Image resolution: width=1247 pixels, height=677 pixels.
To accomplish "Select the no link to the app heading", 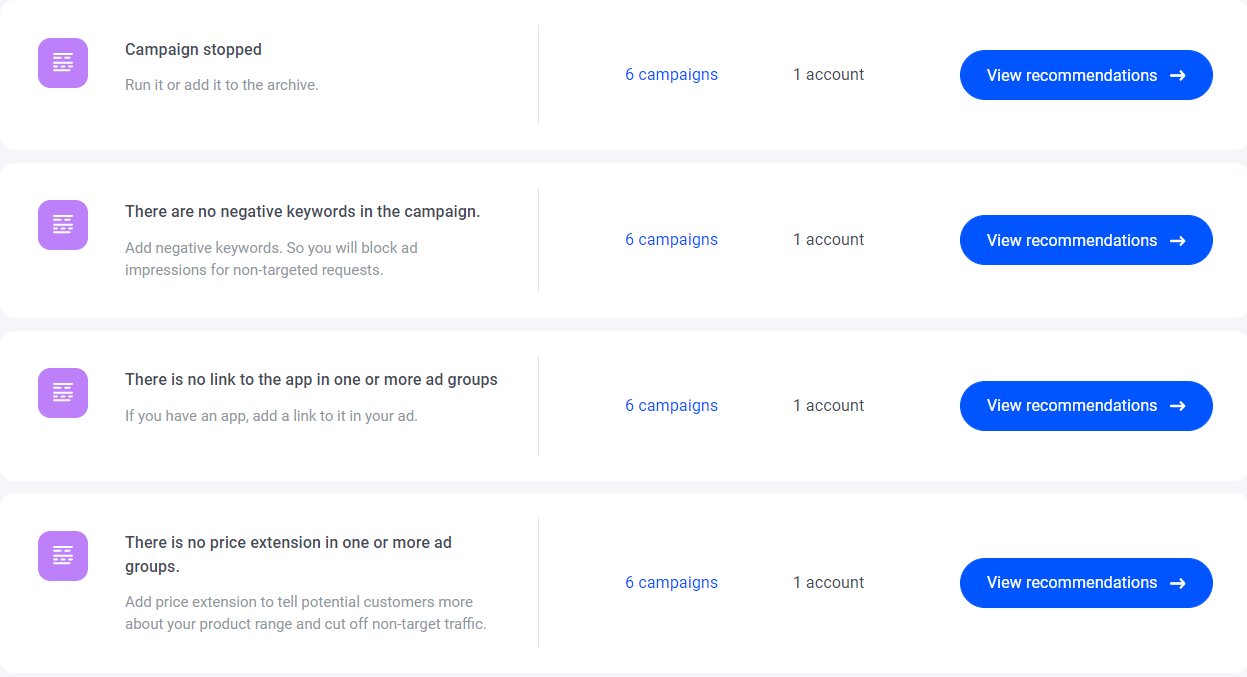I will 311,380.
